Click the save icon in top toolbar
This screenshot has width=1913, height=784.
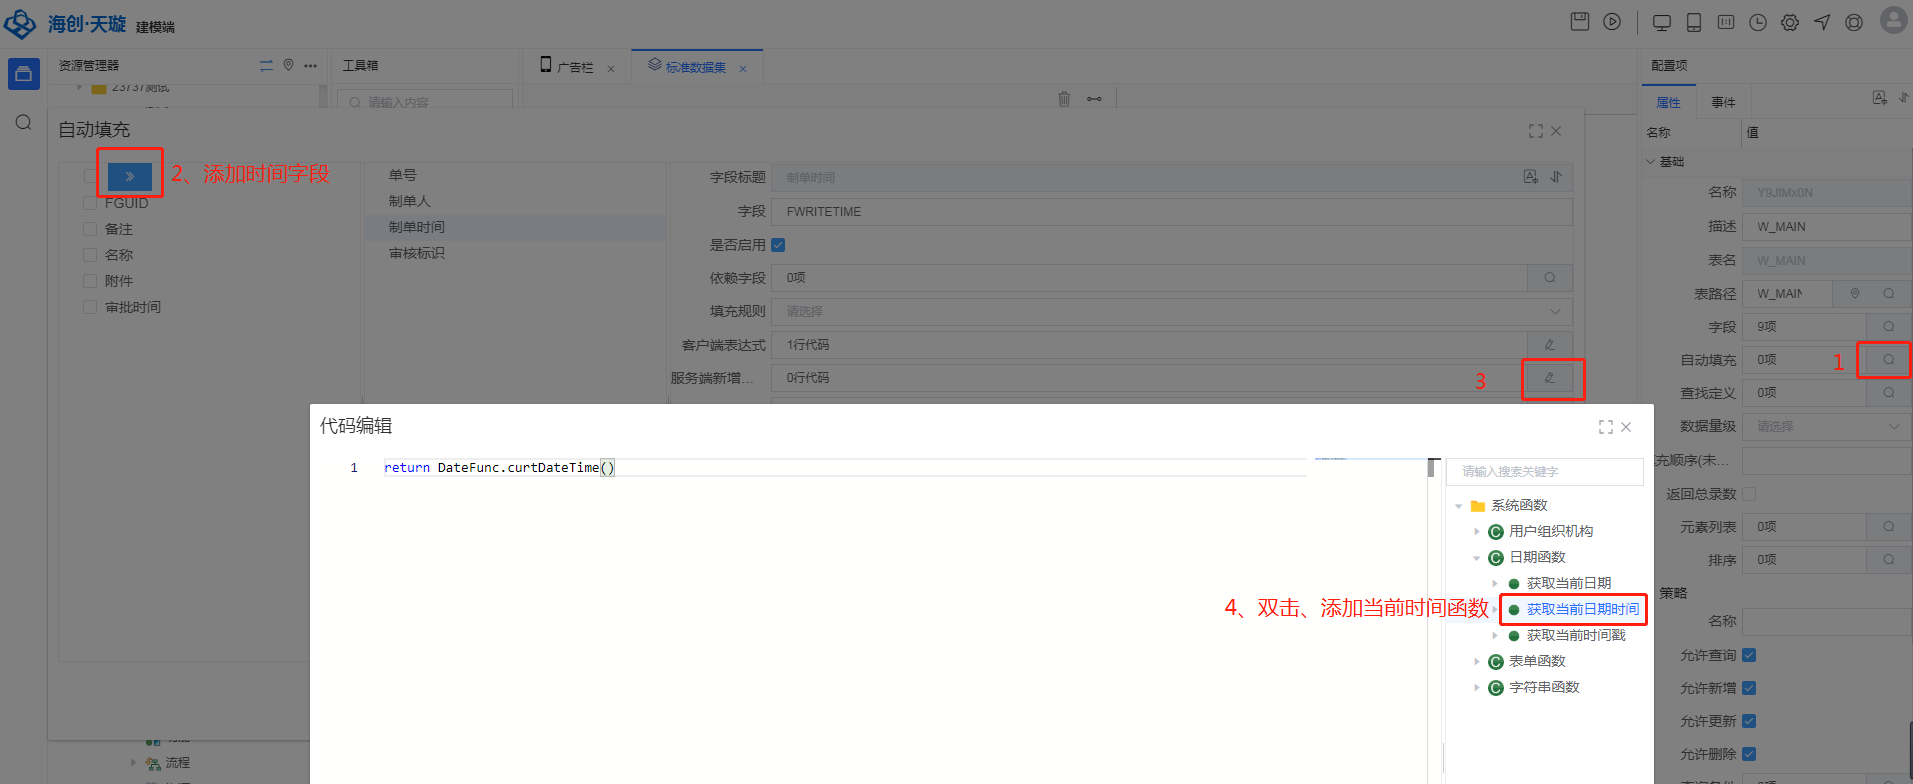click(1580, 22)
